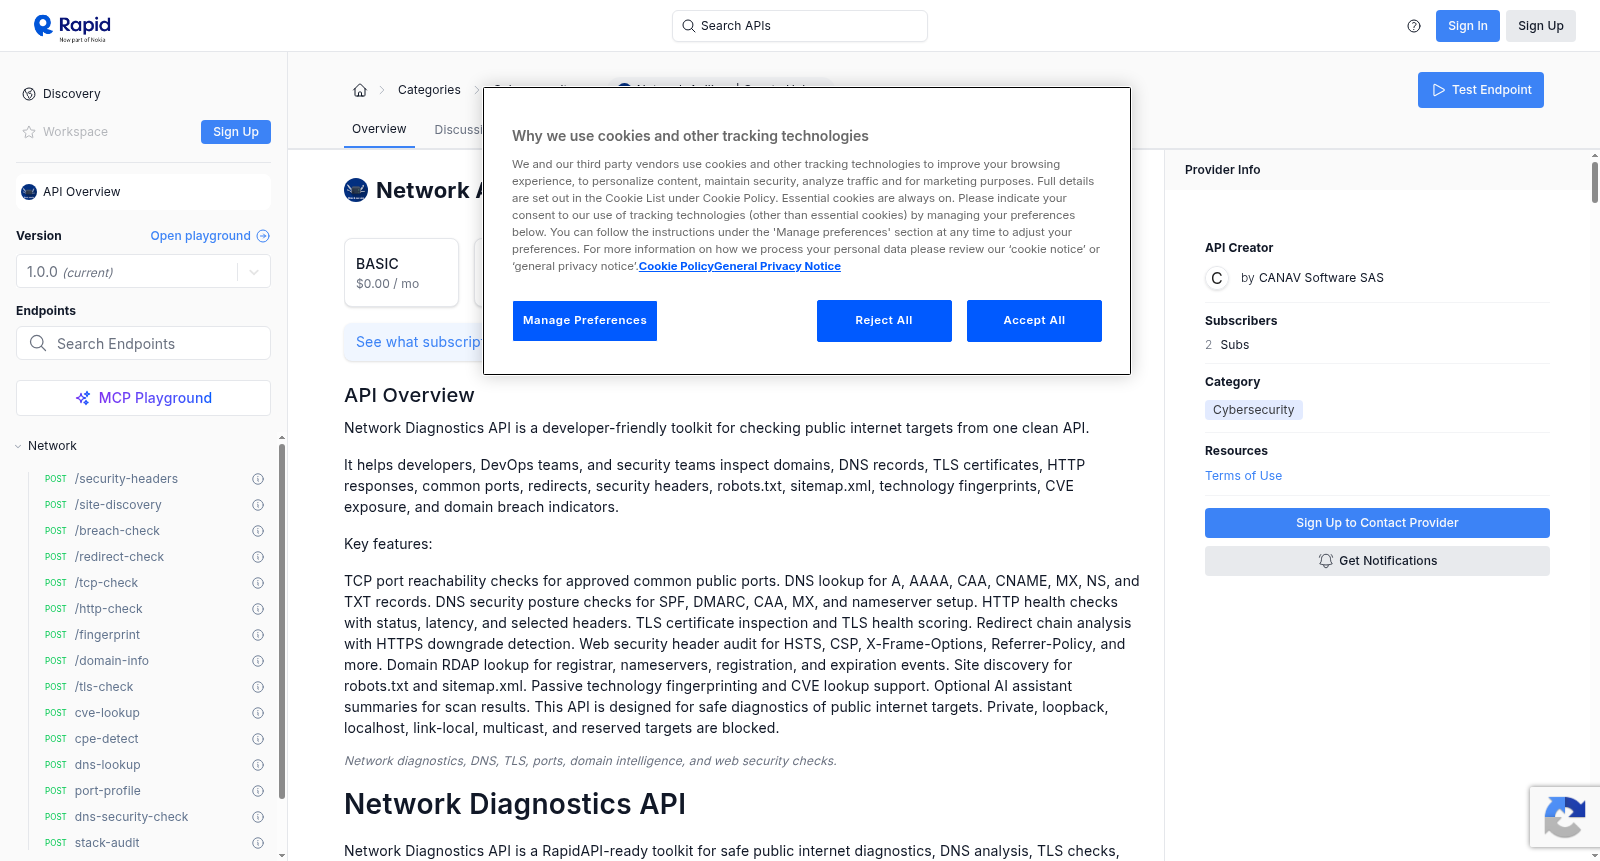Click the Network API logo beside the title

[356, 190]
